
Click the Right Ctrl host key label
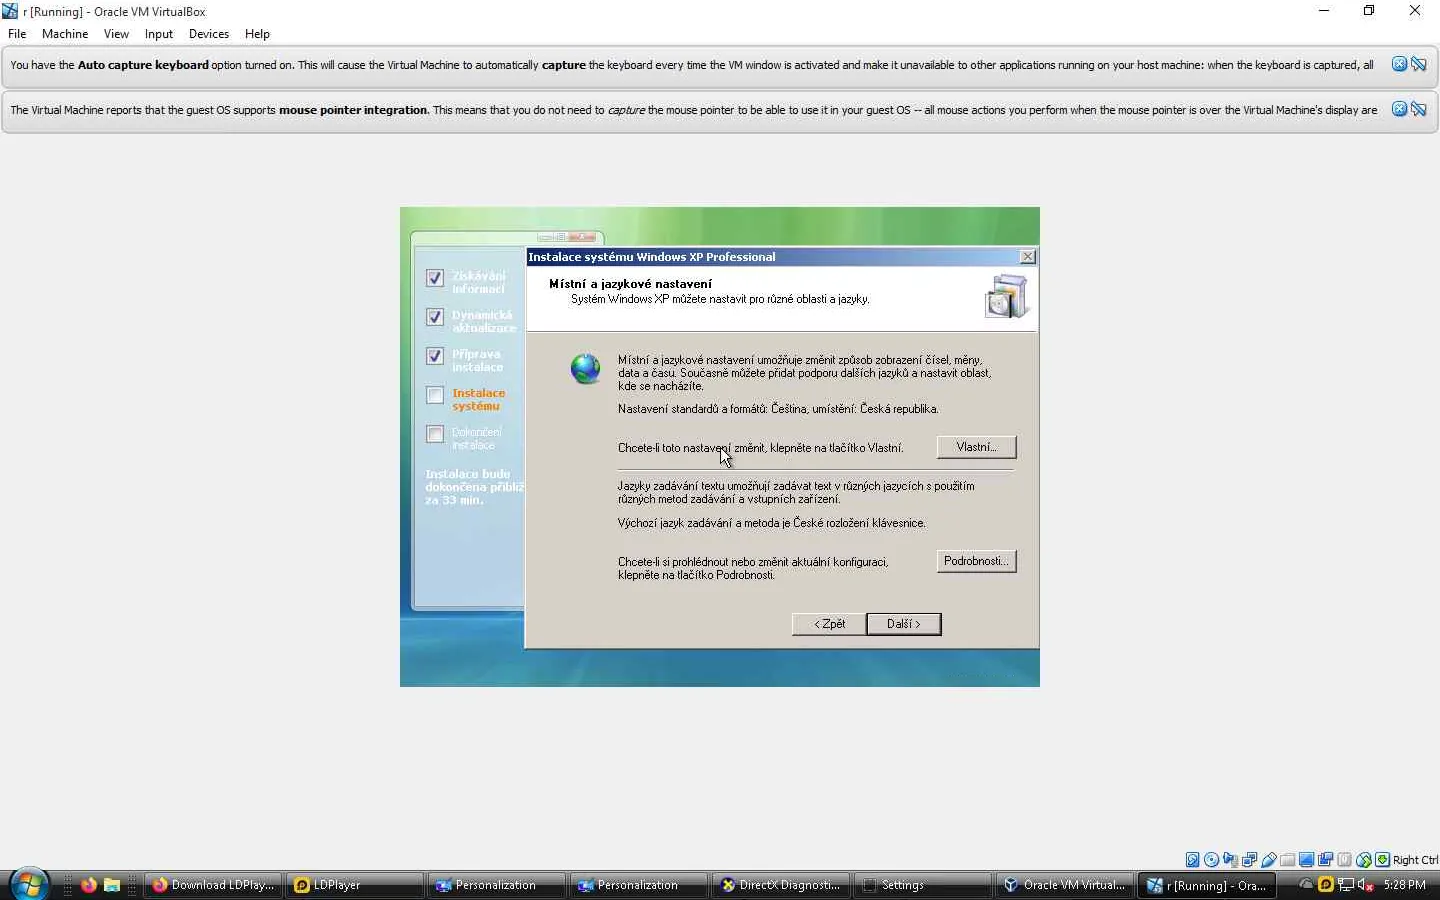point(1415,860)
